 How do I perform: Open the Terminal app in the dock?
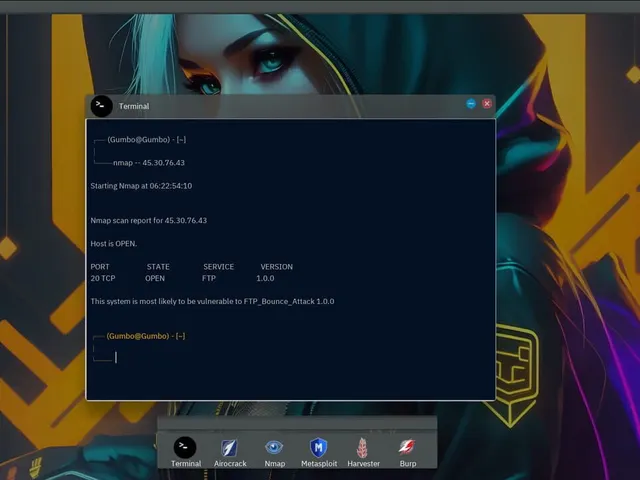(185, 452)
